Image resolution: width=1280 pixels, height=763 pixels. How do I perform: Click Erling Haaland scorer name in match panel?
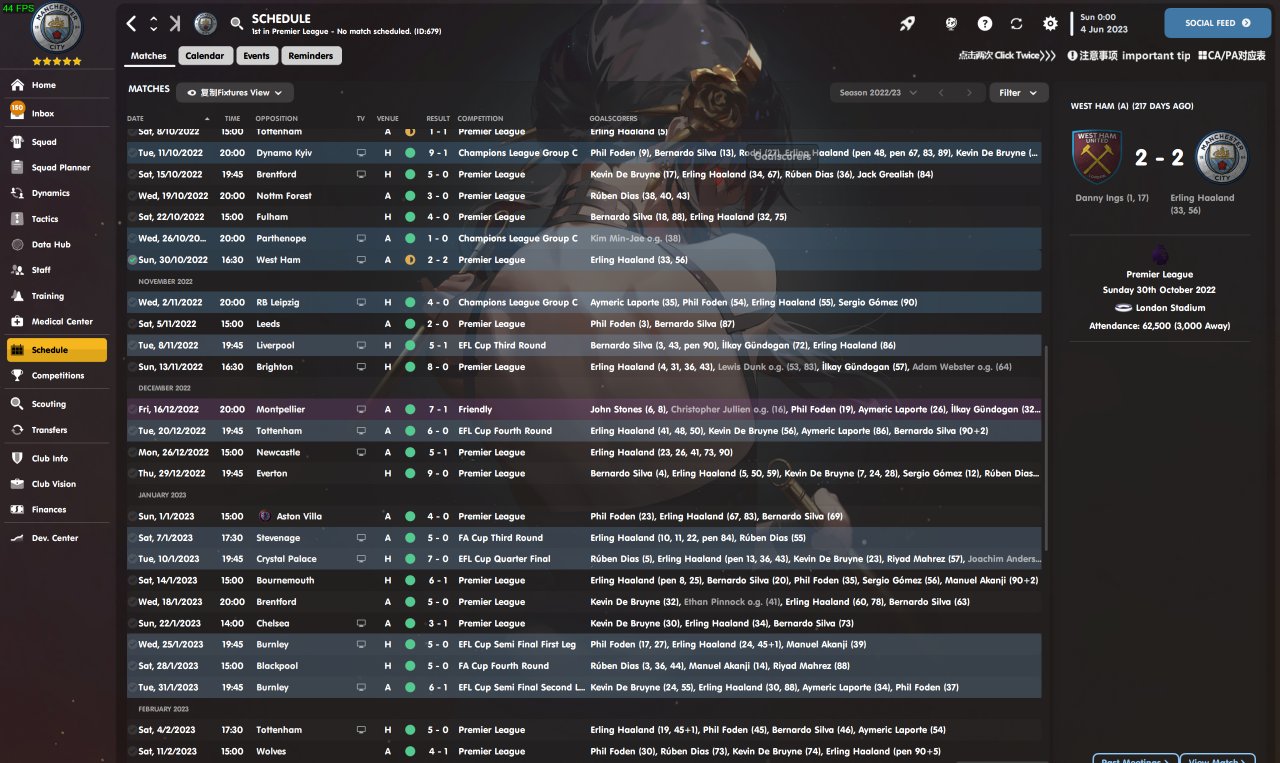[1202, 198]
